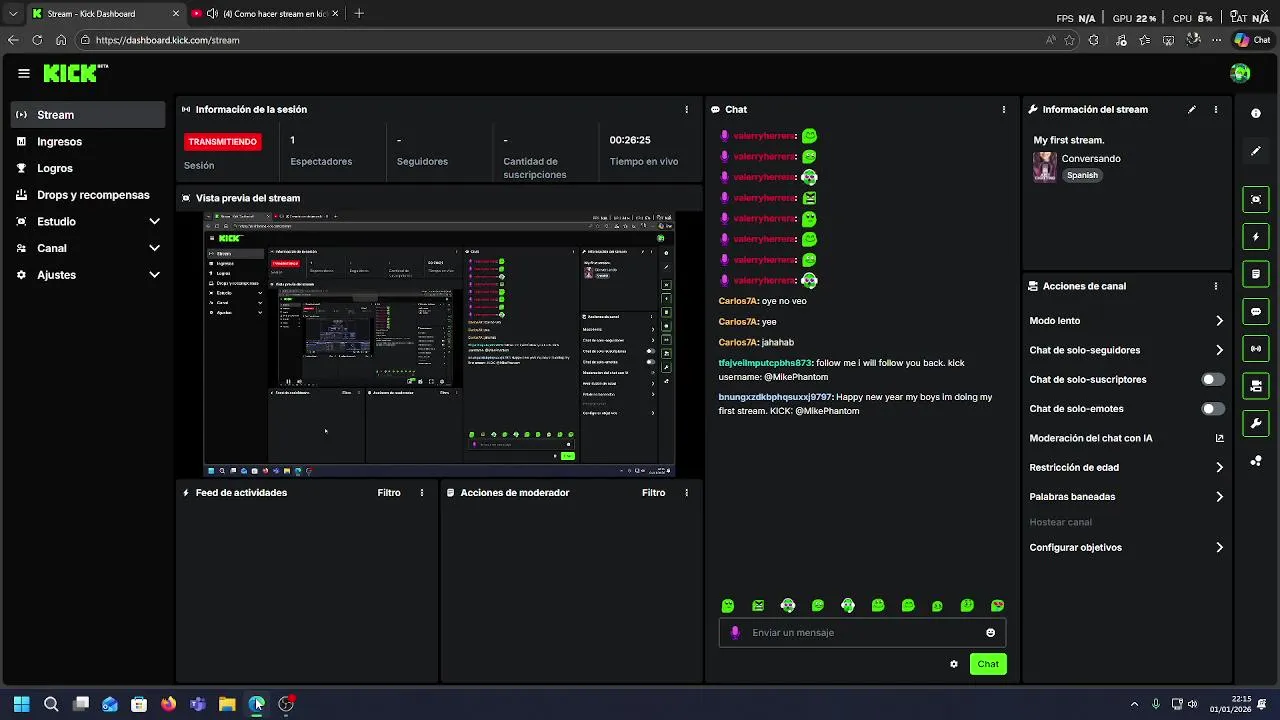Viewport: 1280px width, 720px height.
Task: Open Acciones de canal three-dot menu
Action: pos(1216,286)
